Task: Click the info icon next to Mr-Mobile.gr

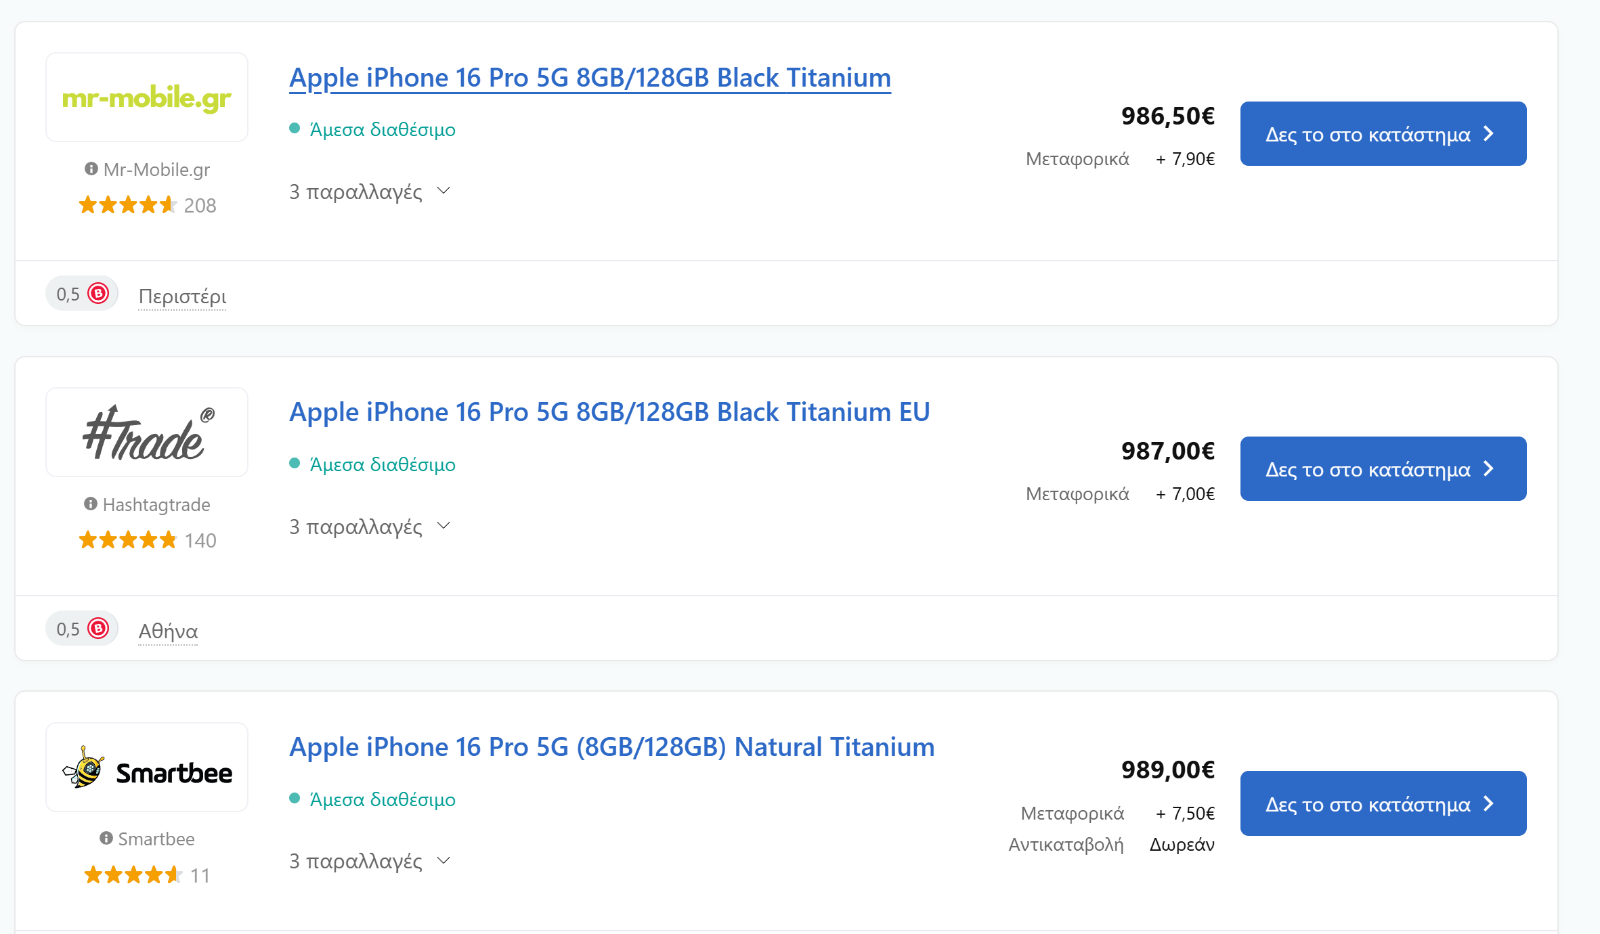Action: (x=91, y=169)
